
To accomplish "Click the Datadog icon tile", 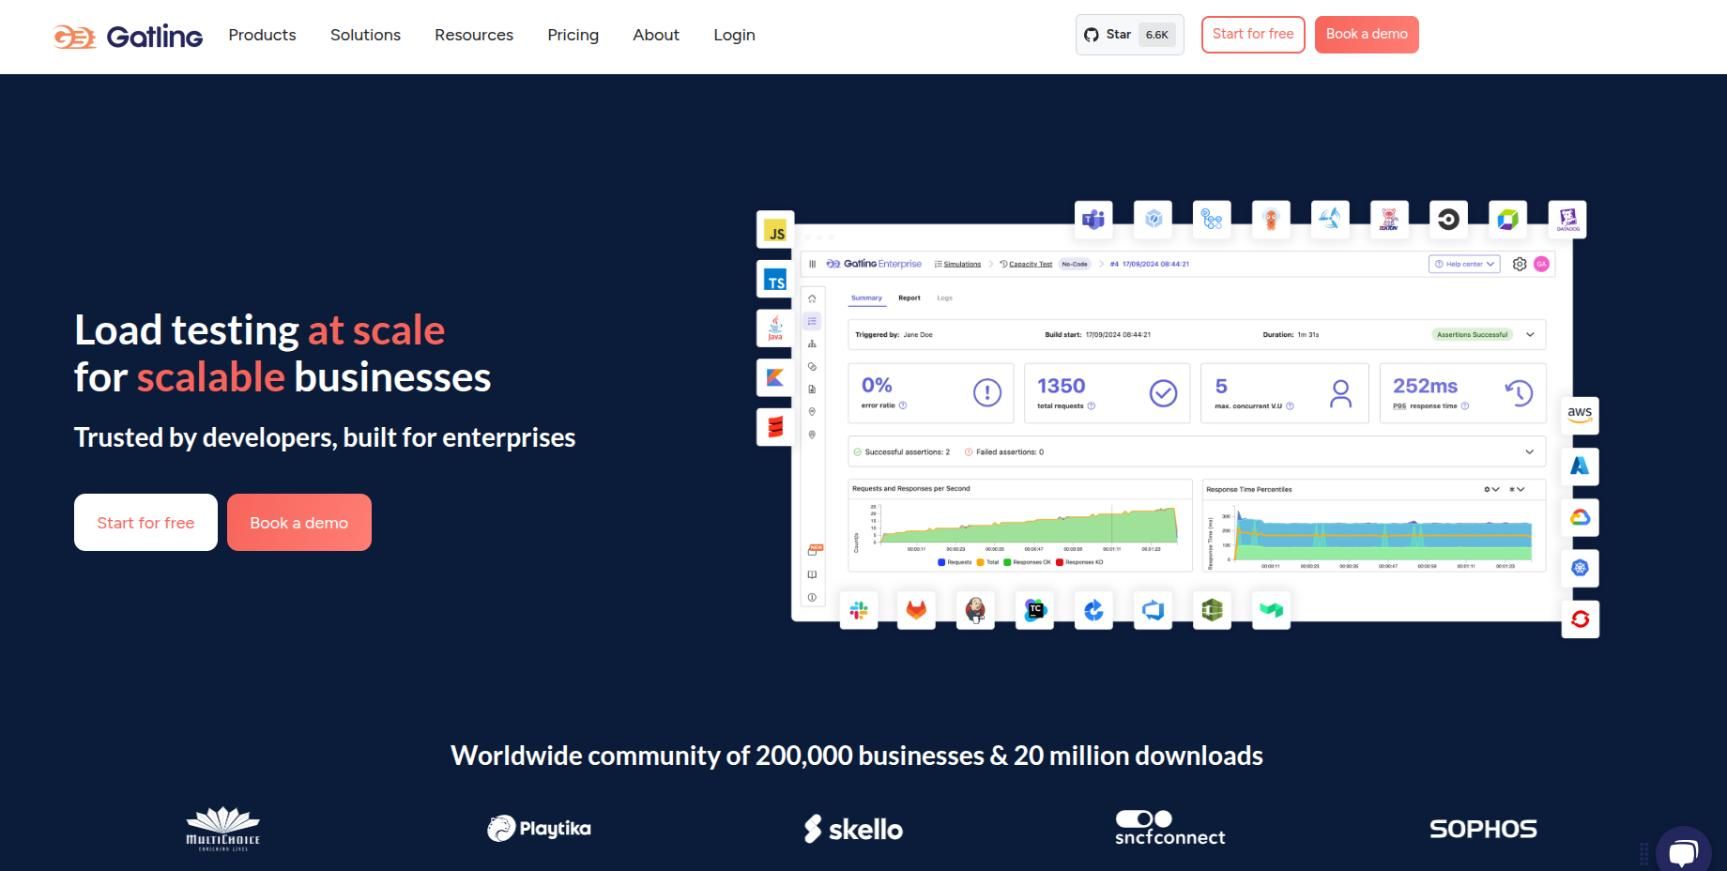I will point(1568,219).
